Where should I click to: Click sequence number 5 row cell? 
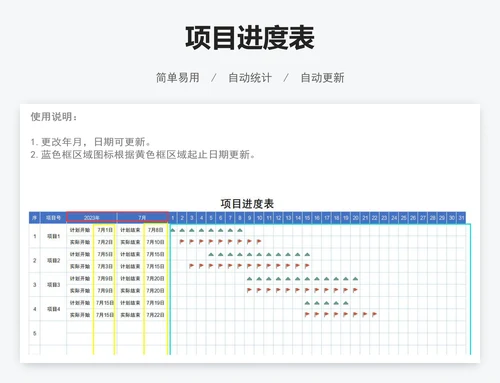pyautogui.click(x=34, y=333)
